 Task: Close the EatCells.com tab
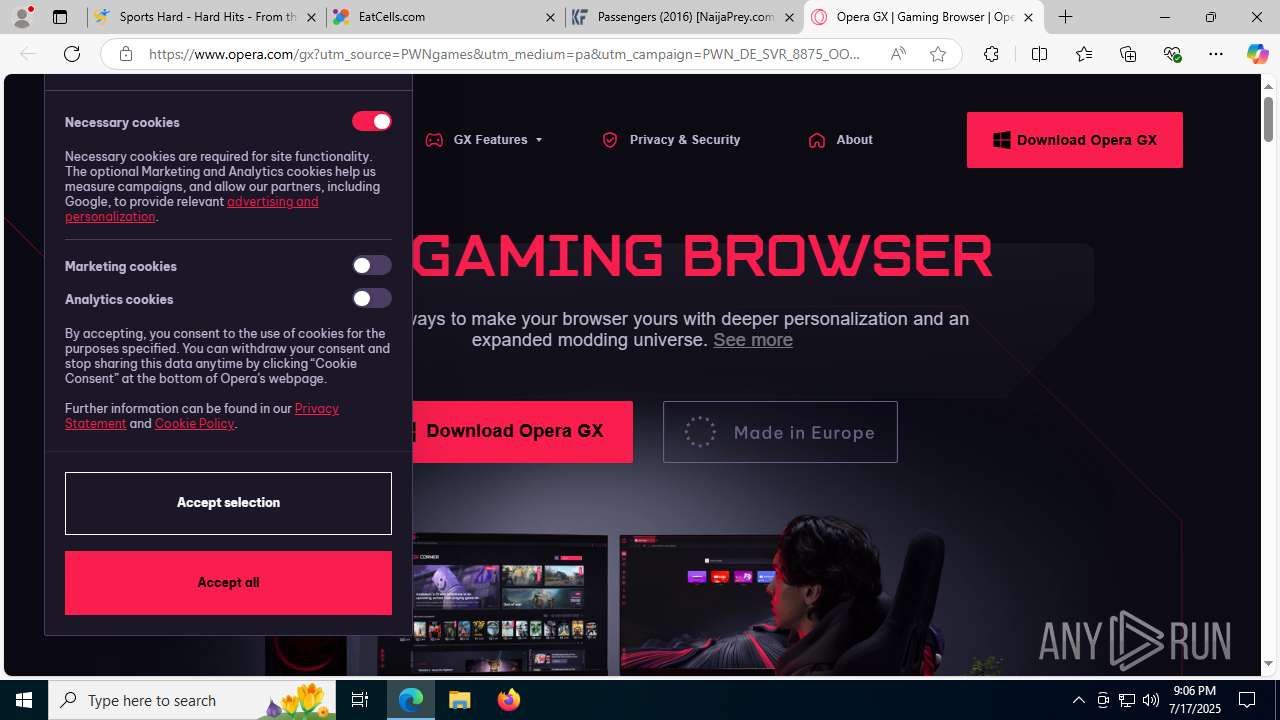(x=550, y=17)
